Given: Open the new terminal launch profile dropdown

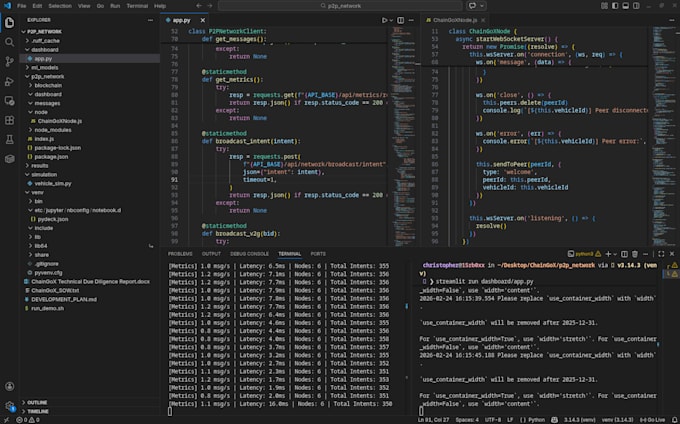Looking at the screenshot, I should [x=615, y=254].
